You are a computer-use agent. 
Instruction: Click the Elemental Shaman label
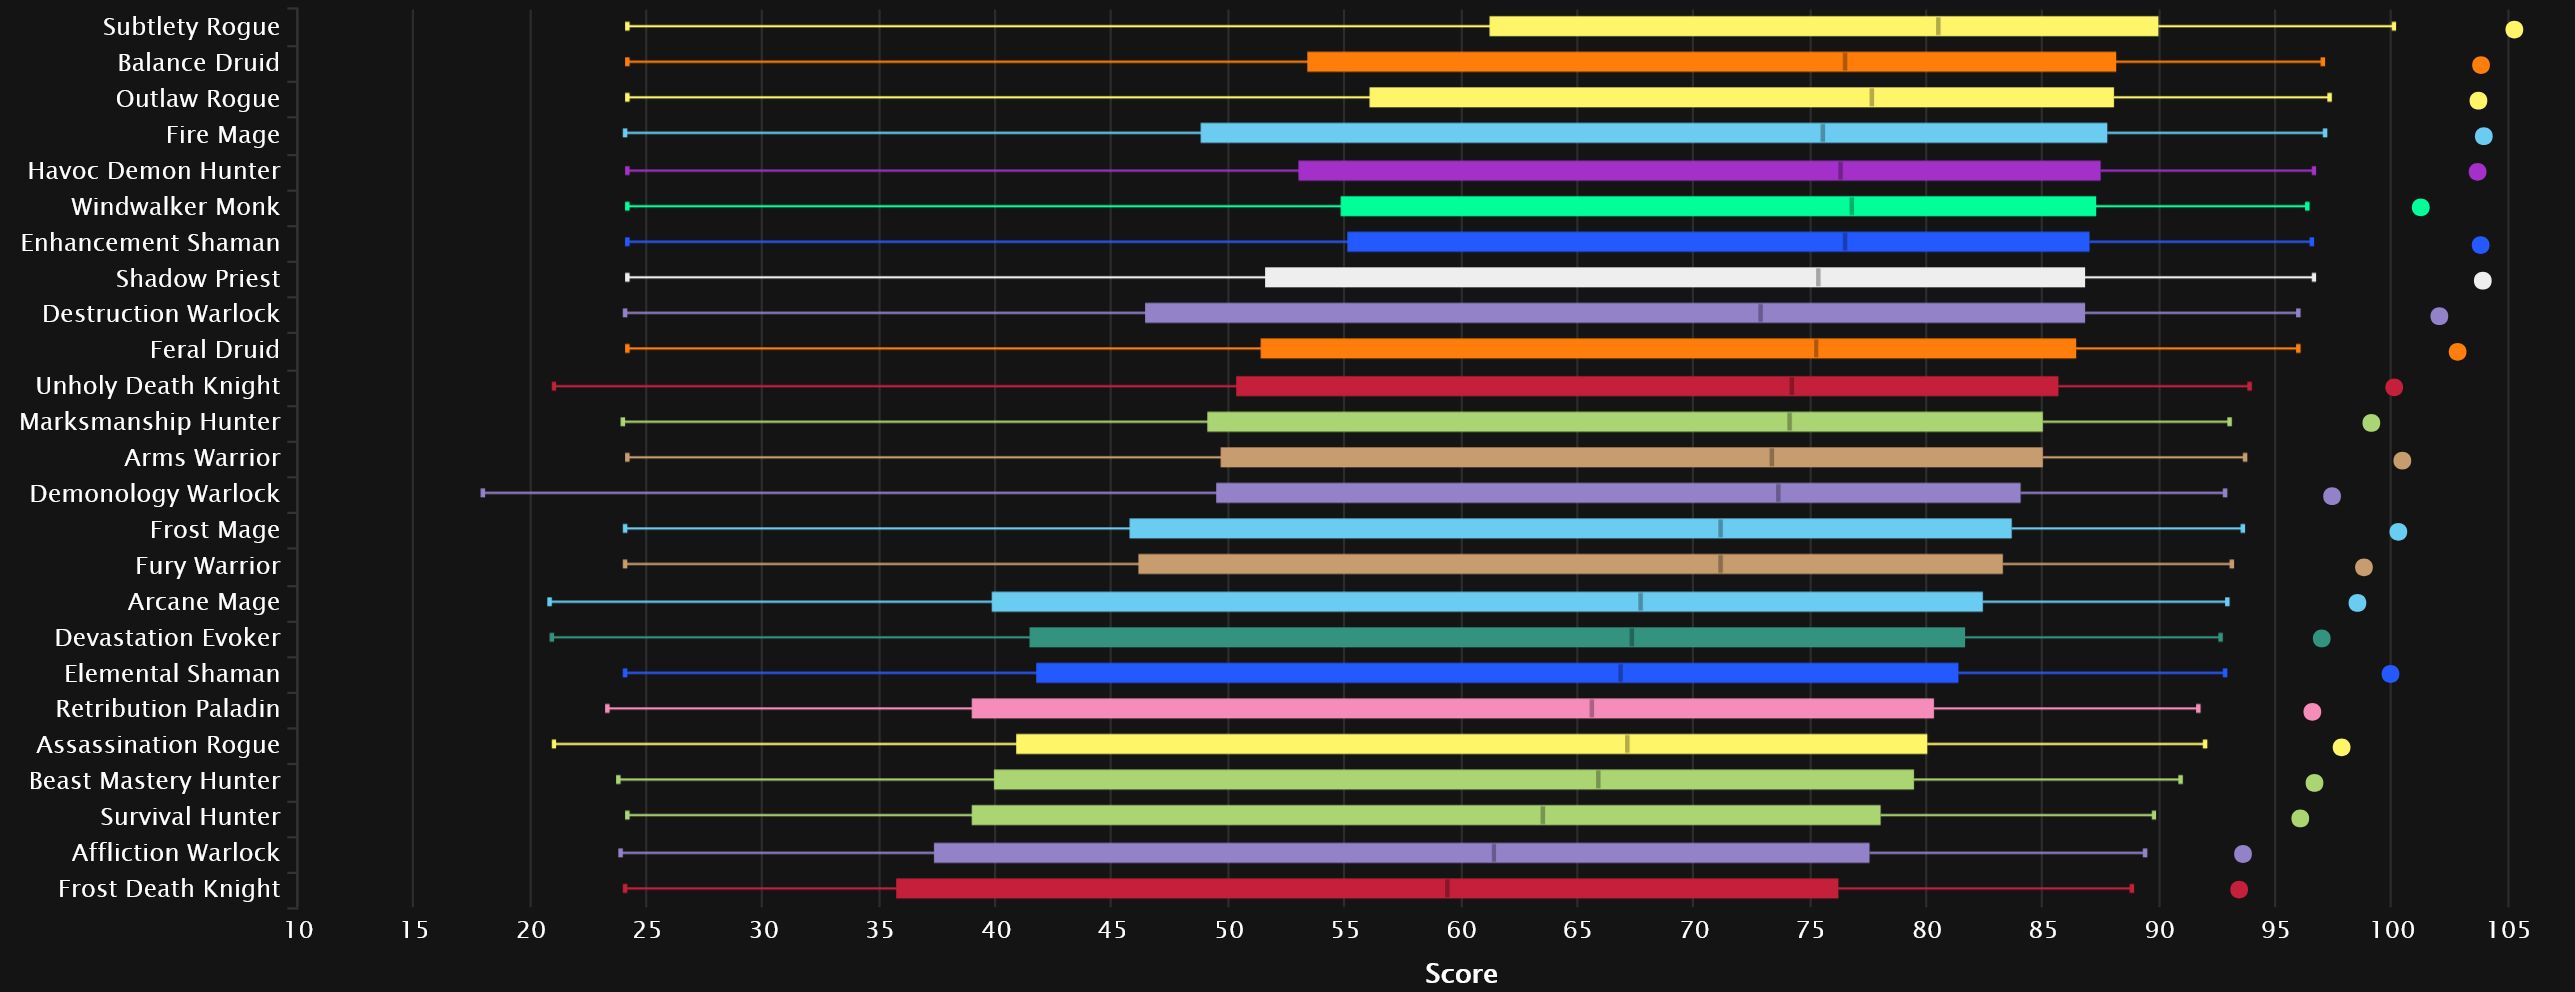click(172, 674)
